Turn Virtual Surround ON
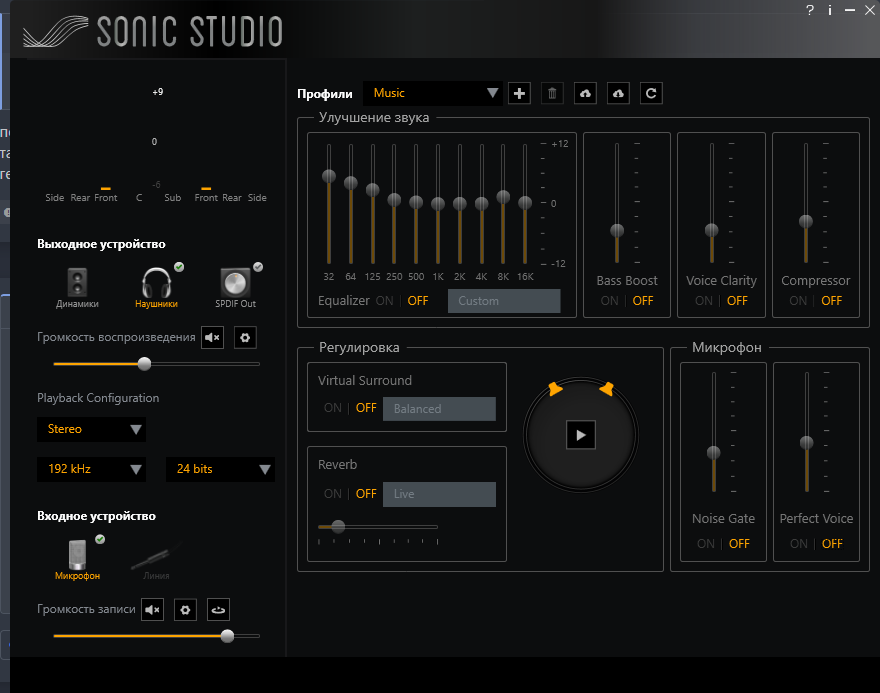Viewport: 880px width, 693px height. pos(333,408)
